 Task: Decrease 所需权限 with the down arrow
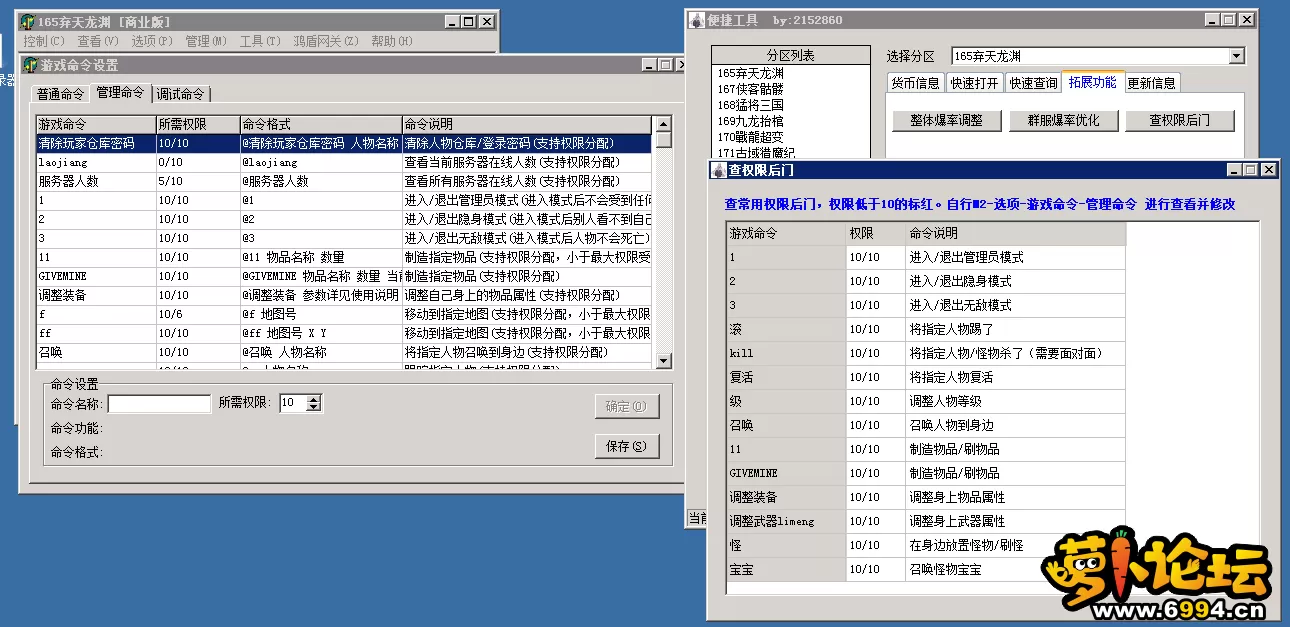[x=314, y=407]
